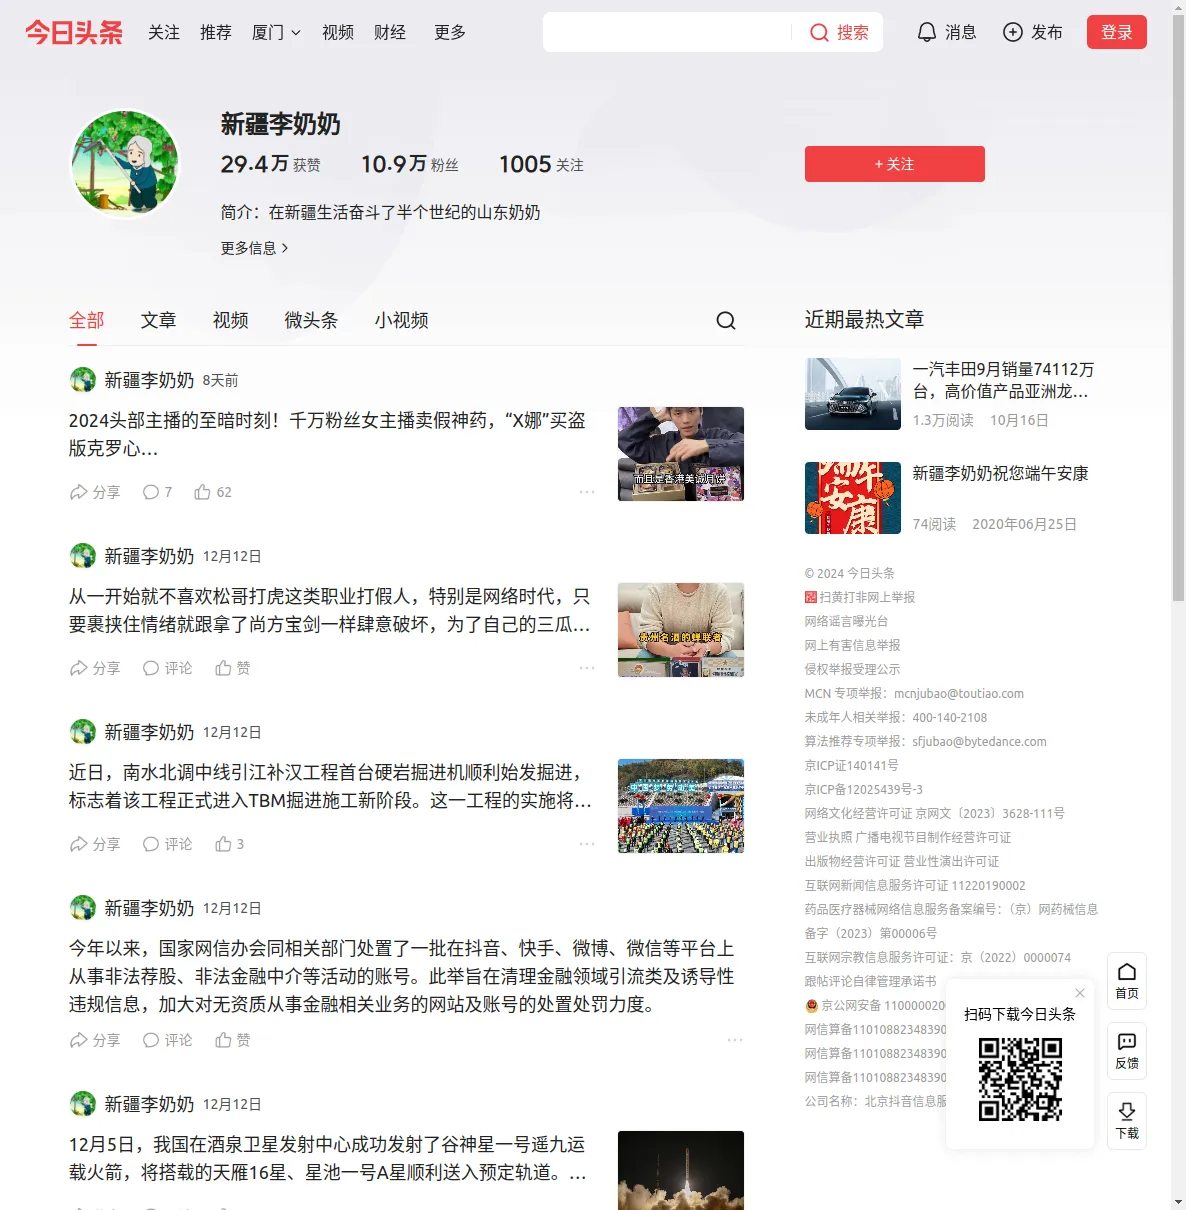Screen dimensions: 1186x1210
Task: Expand the 厦门 city dropdown
Action: (276, 32)
